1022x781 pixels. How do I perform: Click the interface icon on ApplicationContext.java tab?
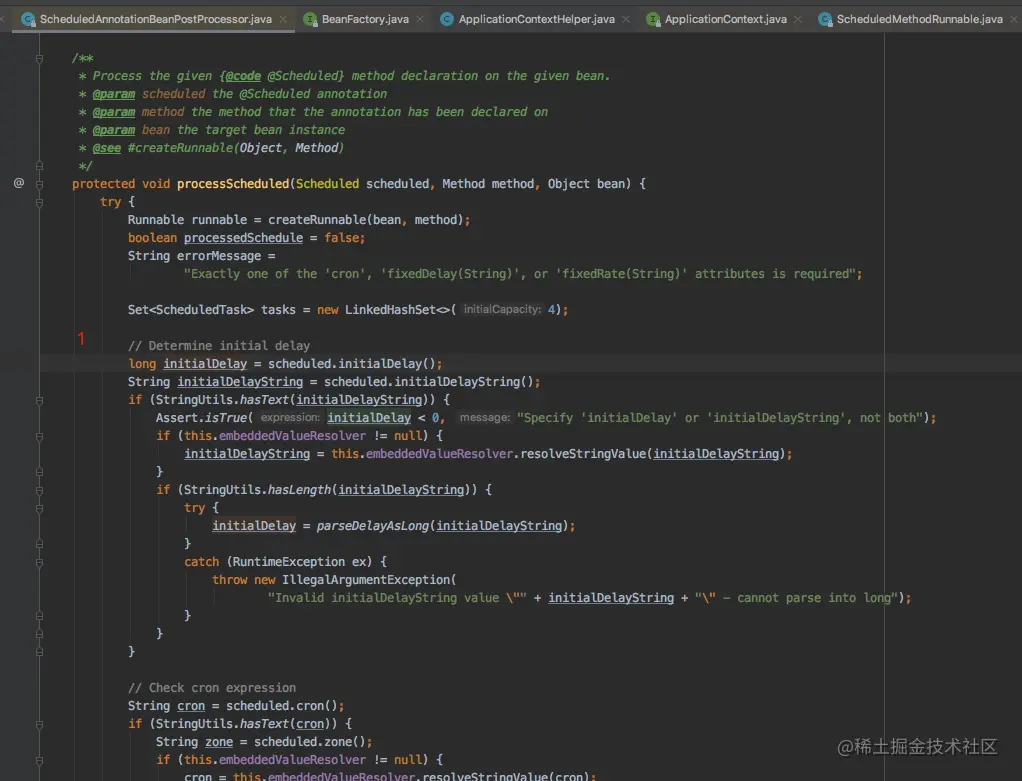tap(653, 20)
